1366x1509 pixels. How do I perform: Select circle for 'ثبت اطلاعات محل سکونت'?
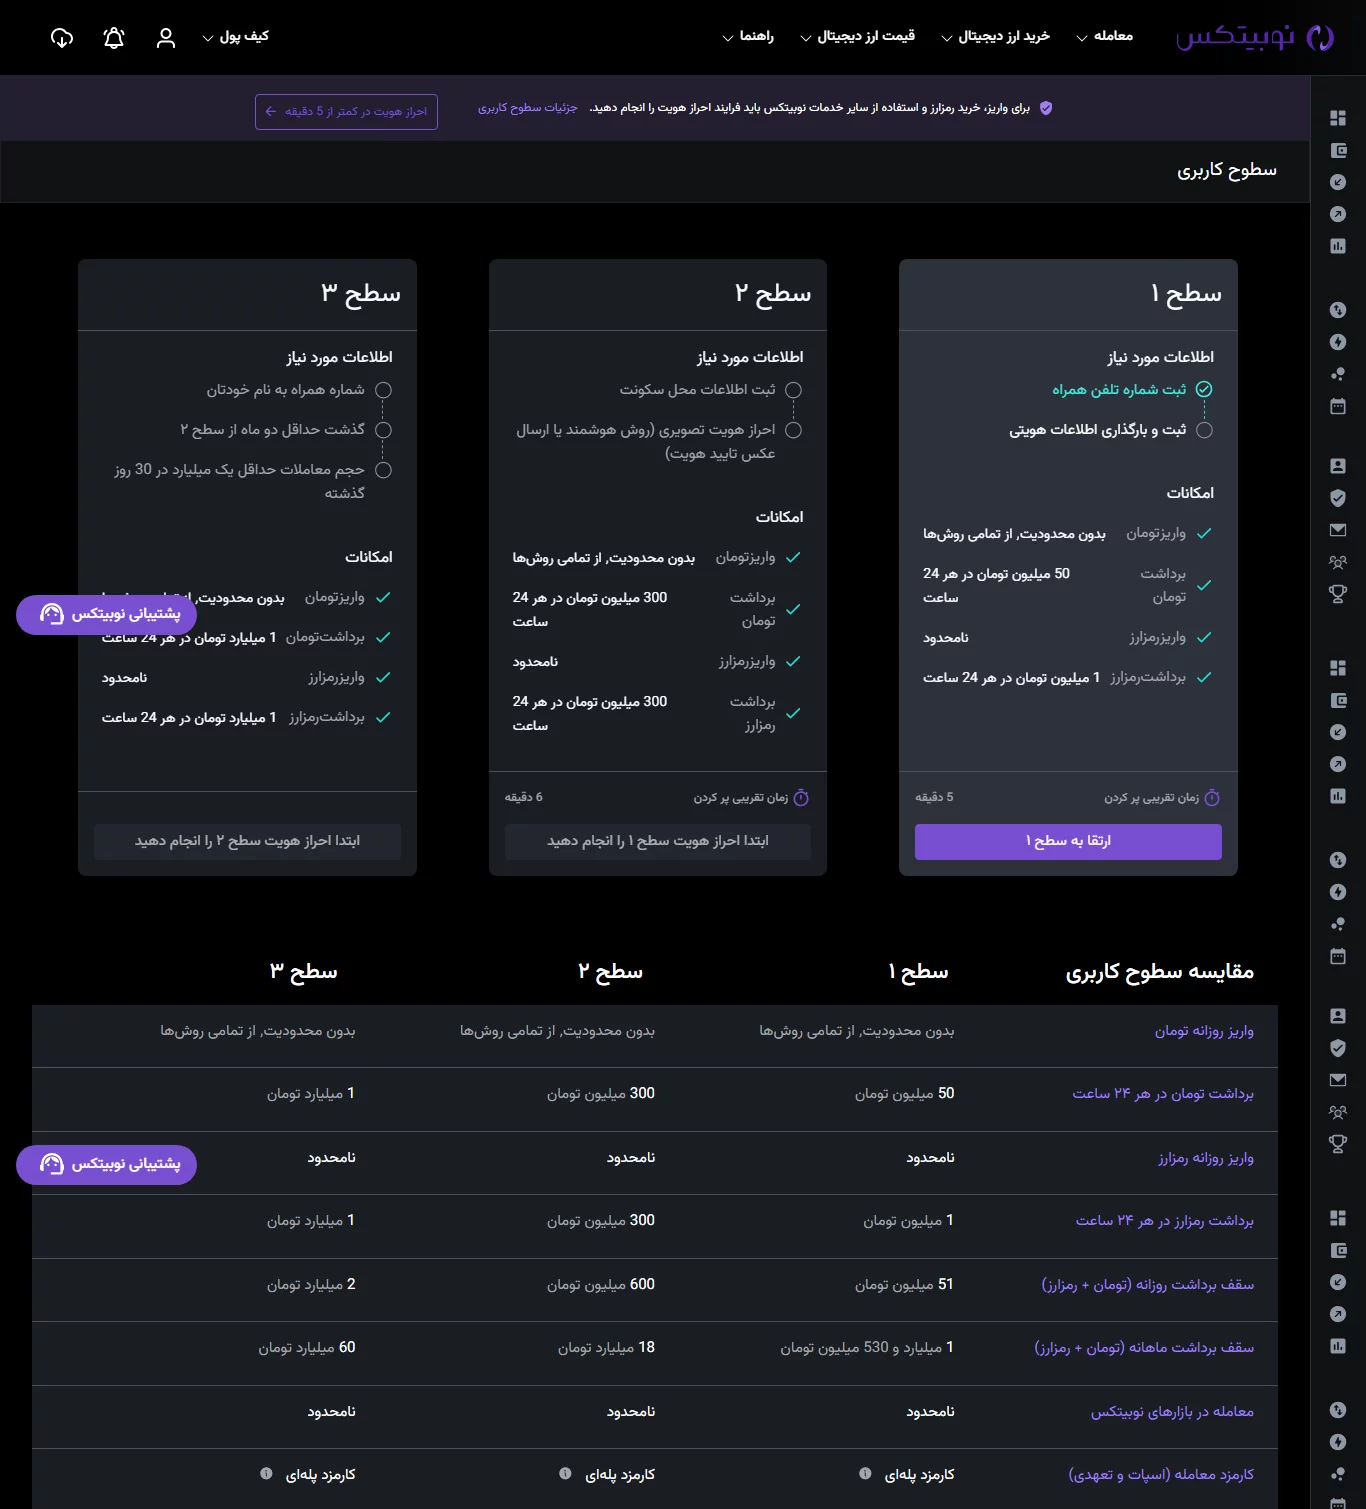coord(793,390)
